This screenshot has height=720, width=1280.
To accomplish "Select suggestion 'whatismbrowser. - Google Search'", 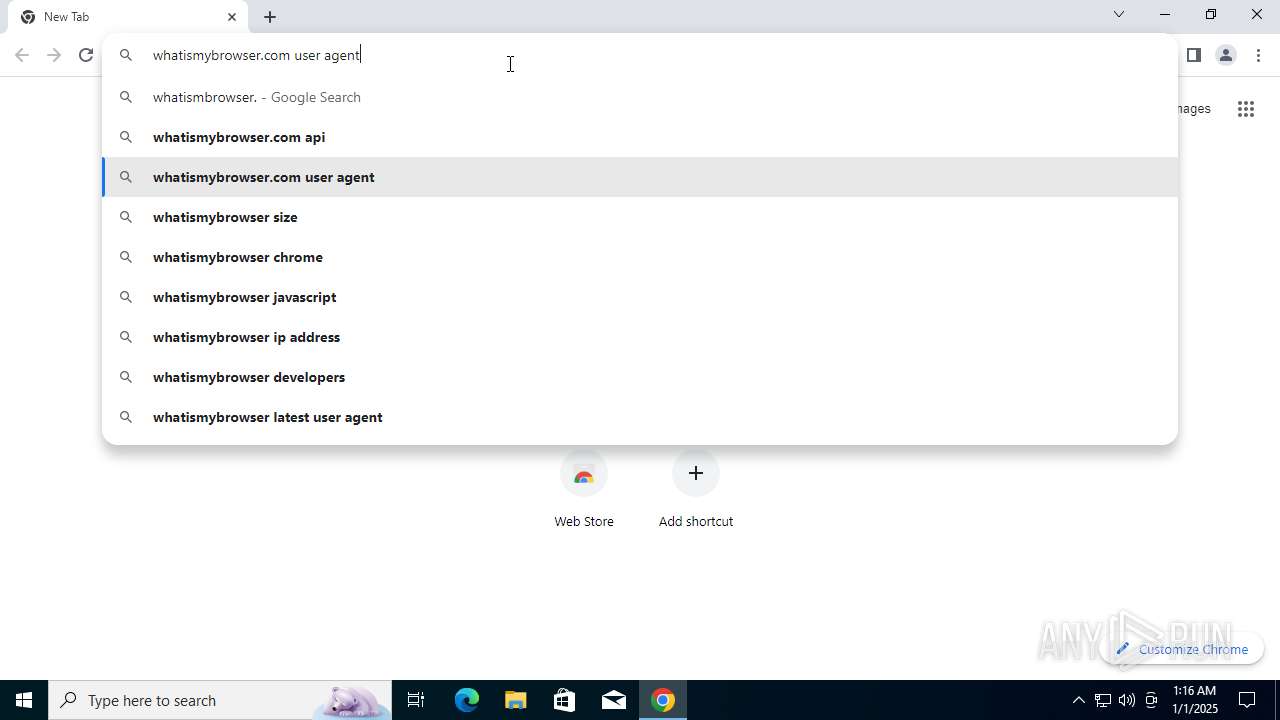I will coord(640,97).
